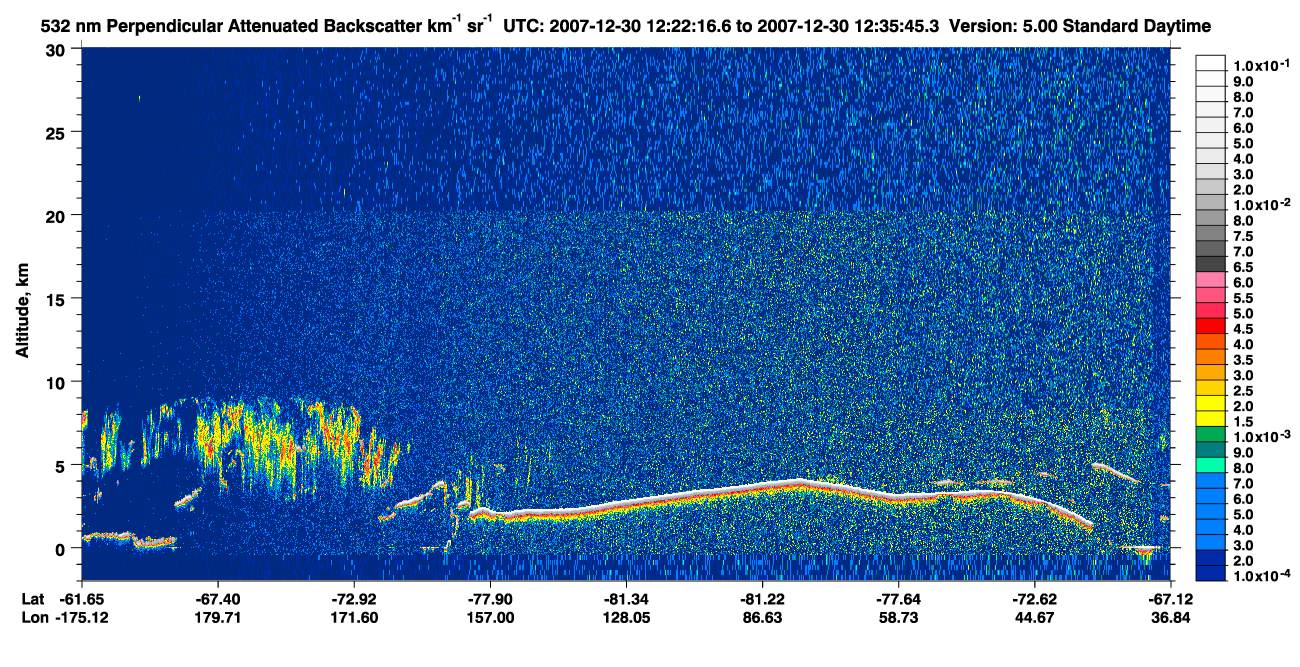Click the longitude value 36.84
The width and height of the screenshot is (1300, 667).
[1171, 618]
